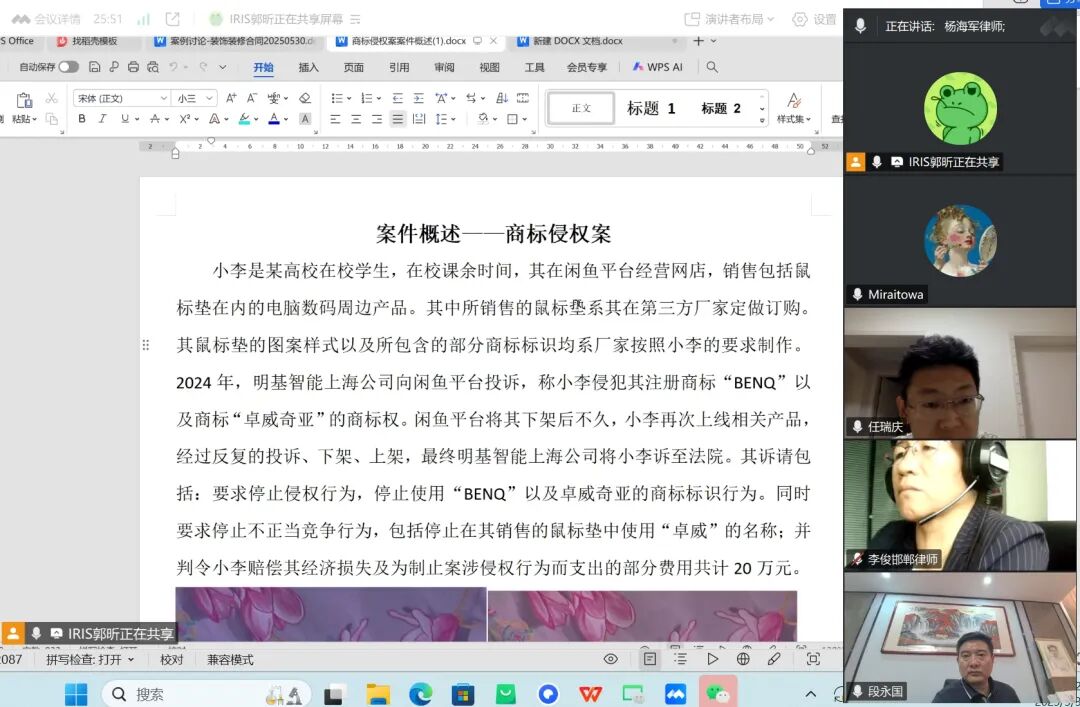The height and width of the screenshot is (707, 1080).
Task: Click the 校对 proofread button
Action: 171,659
